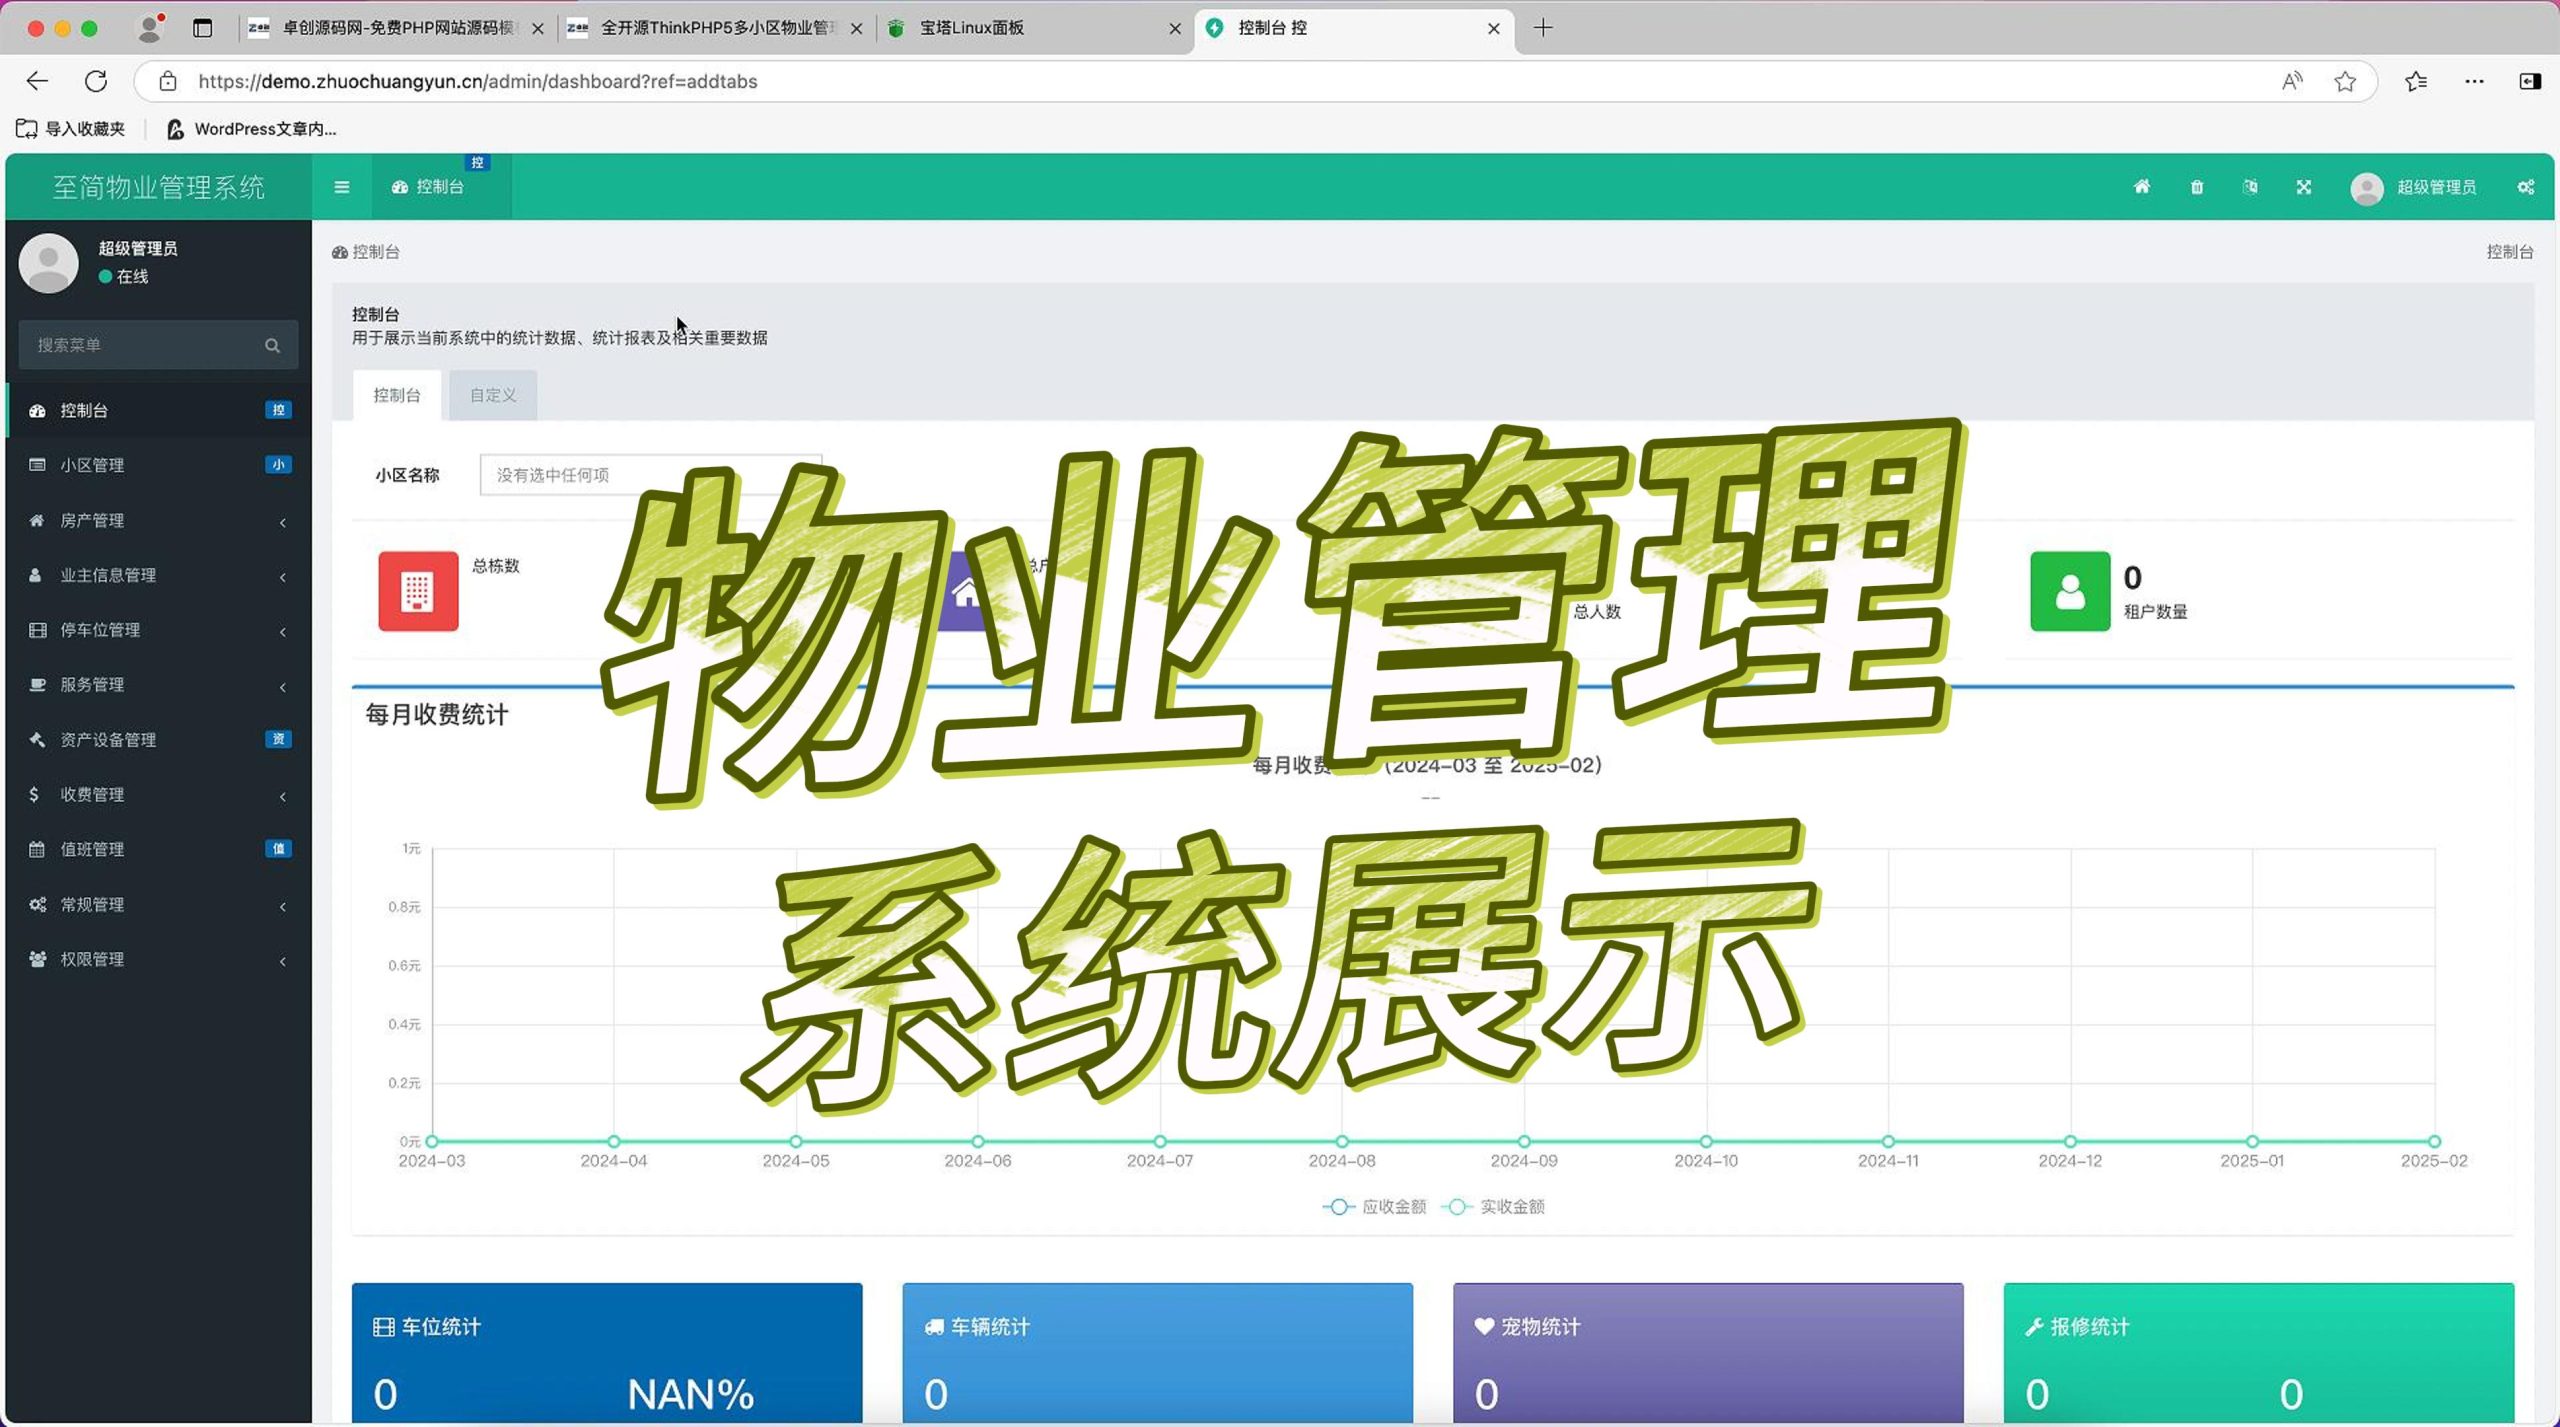2560x1427 pixels.
Task: Click the favorites star icon in address bar
Action: point(2345,81)
